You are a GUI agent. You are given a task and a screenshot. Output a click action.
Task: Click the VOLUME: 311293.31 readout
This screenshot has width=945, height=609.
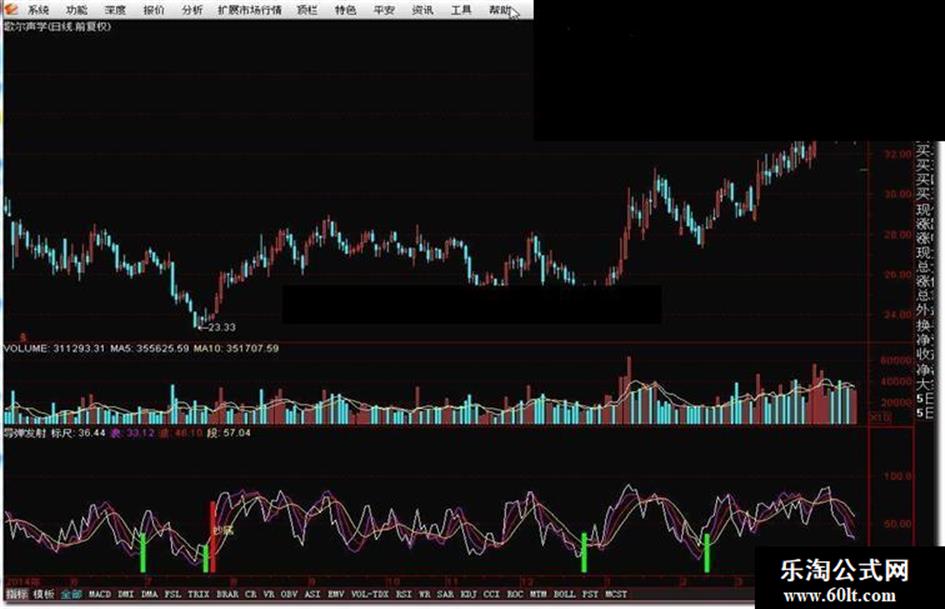(55, 348)
